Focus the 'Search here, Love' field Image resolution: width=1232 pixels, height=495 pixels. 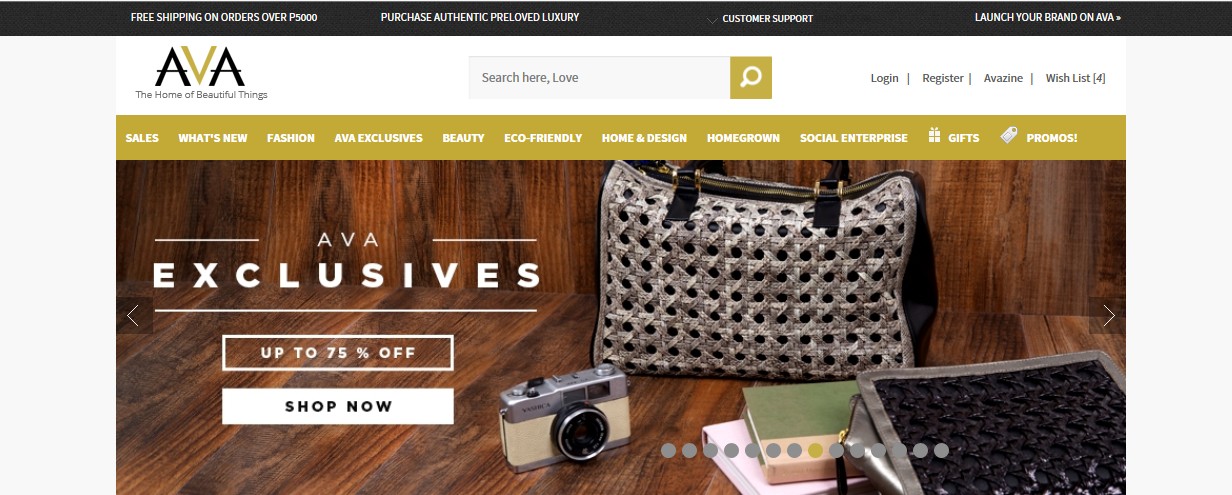click(599, 77)
